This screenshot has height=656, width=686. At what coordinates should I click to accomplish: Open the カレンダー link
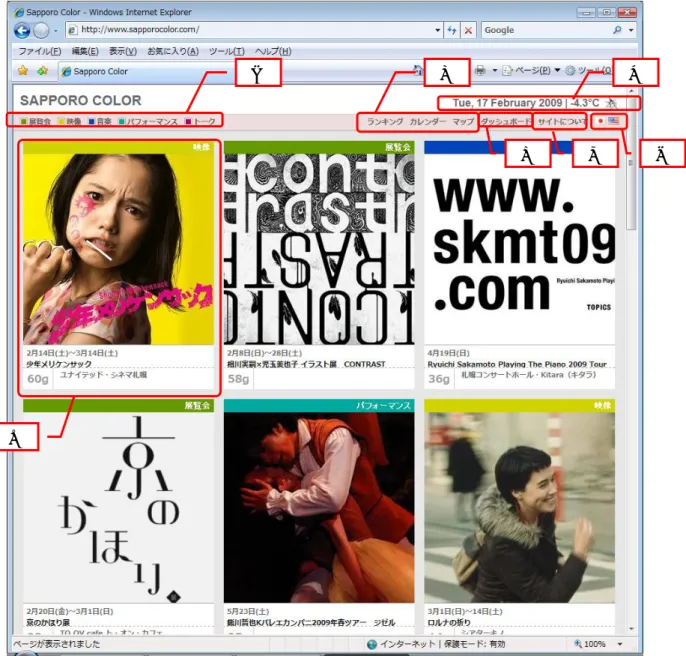click(427, 121)
